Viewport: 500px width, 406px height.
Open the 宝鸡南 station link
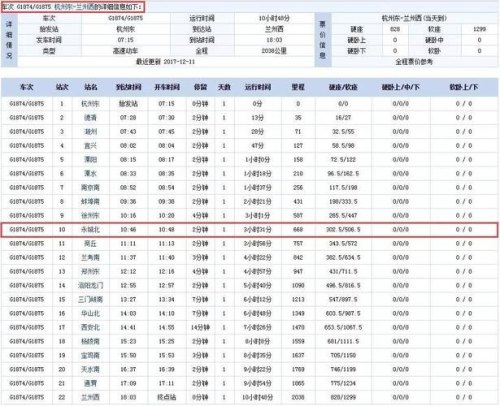click(x=90, y=356)
